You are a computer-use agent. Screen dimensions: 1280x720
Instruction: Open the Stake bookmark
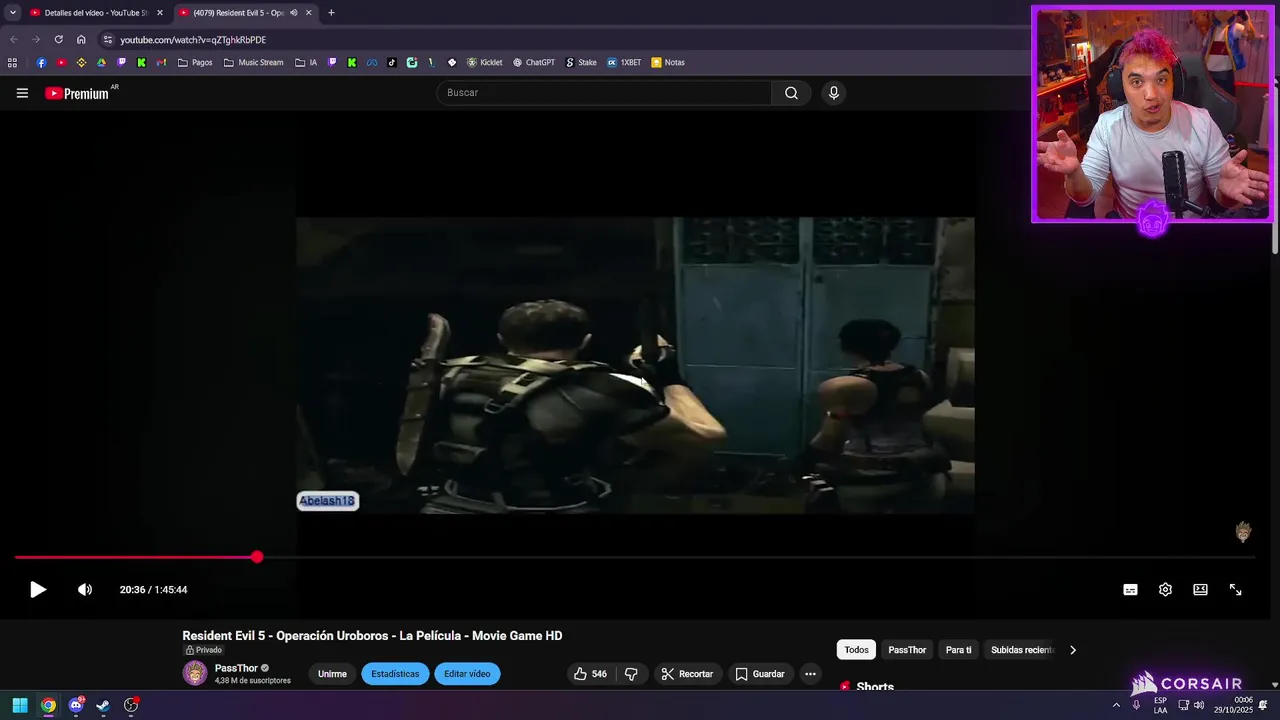pyautogui.click(x=580, y=62)
